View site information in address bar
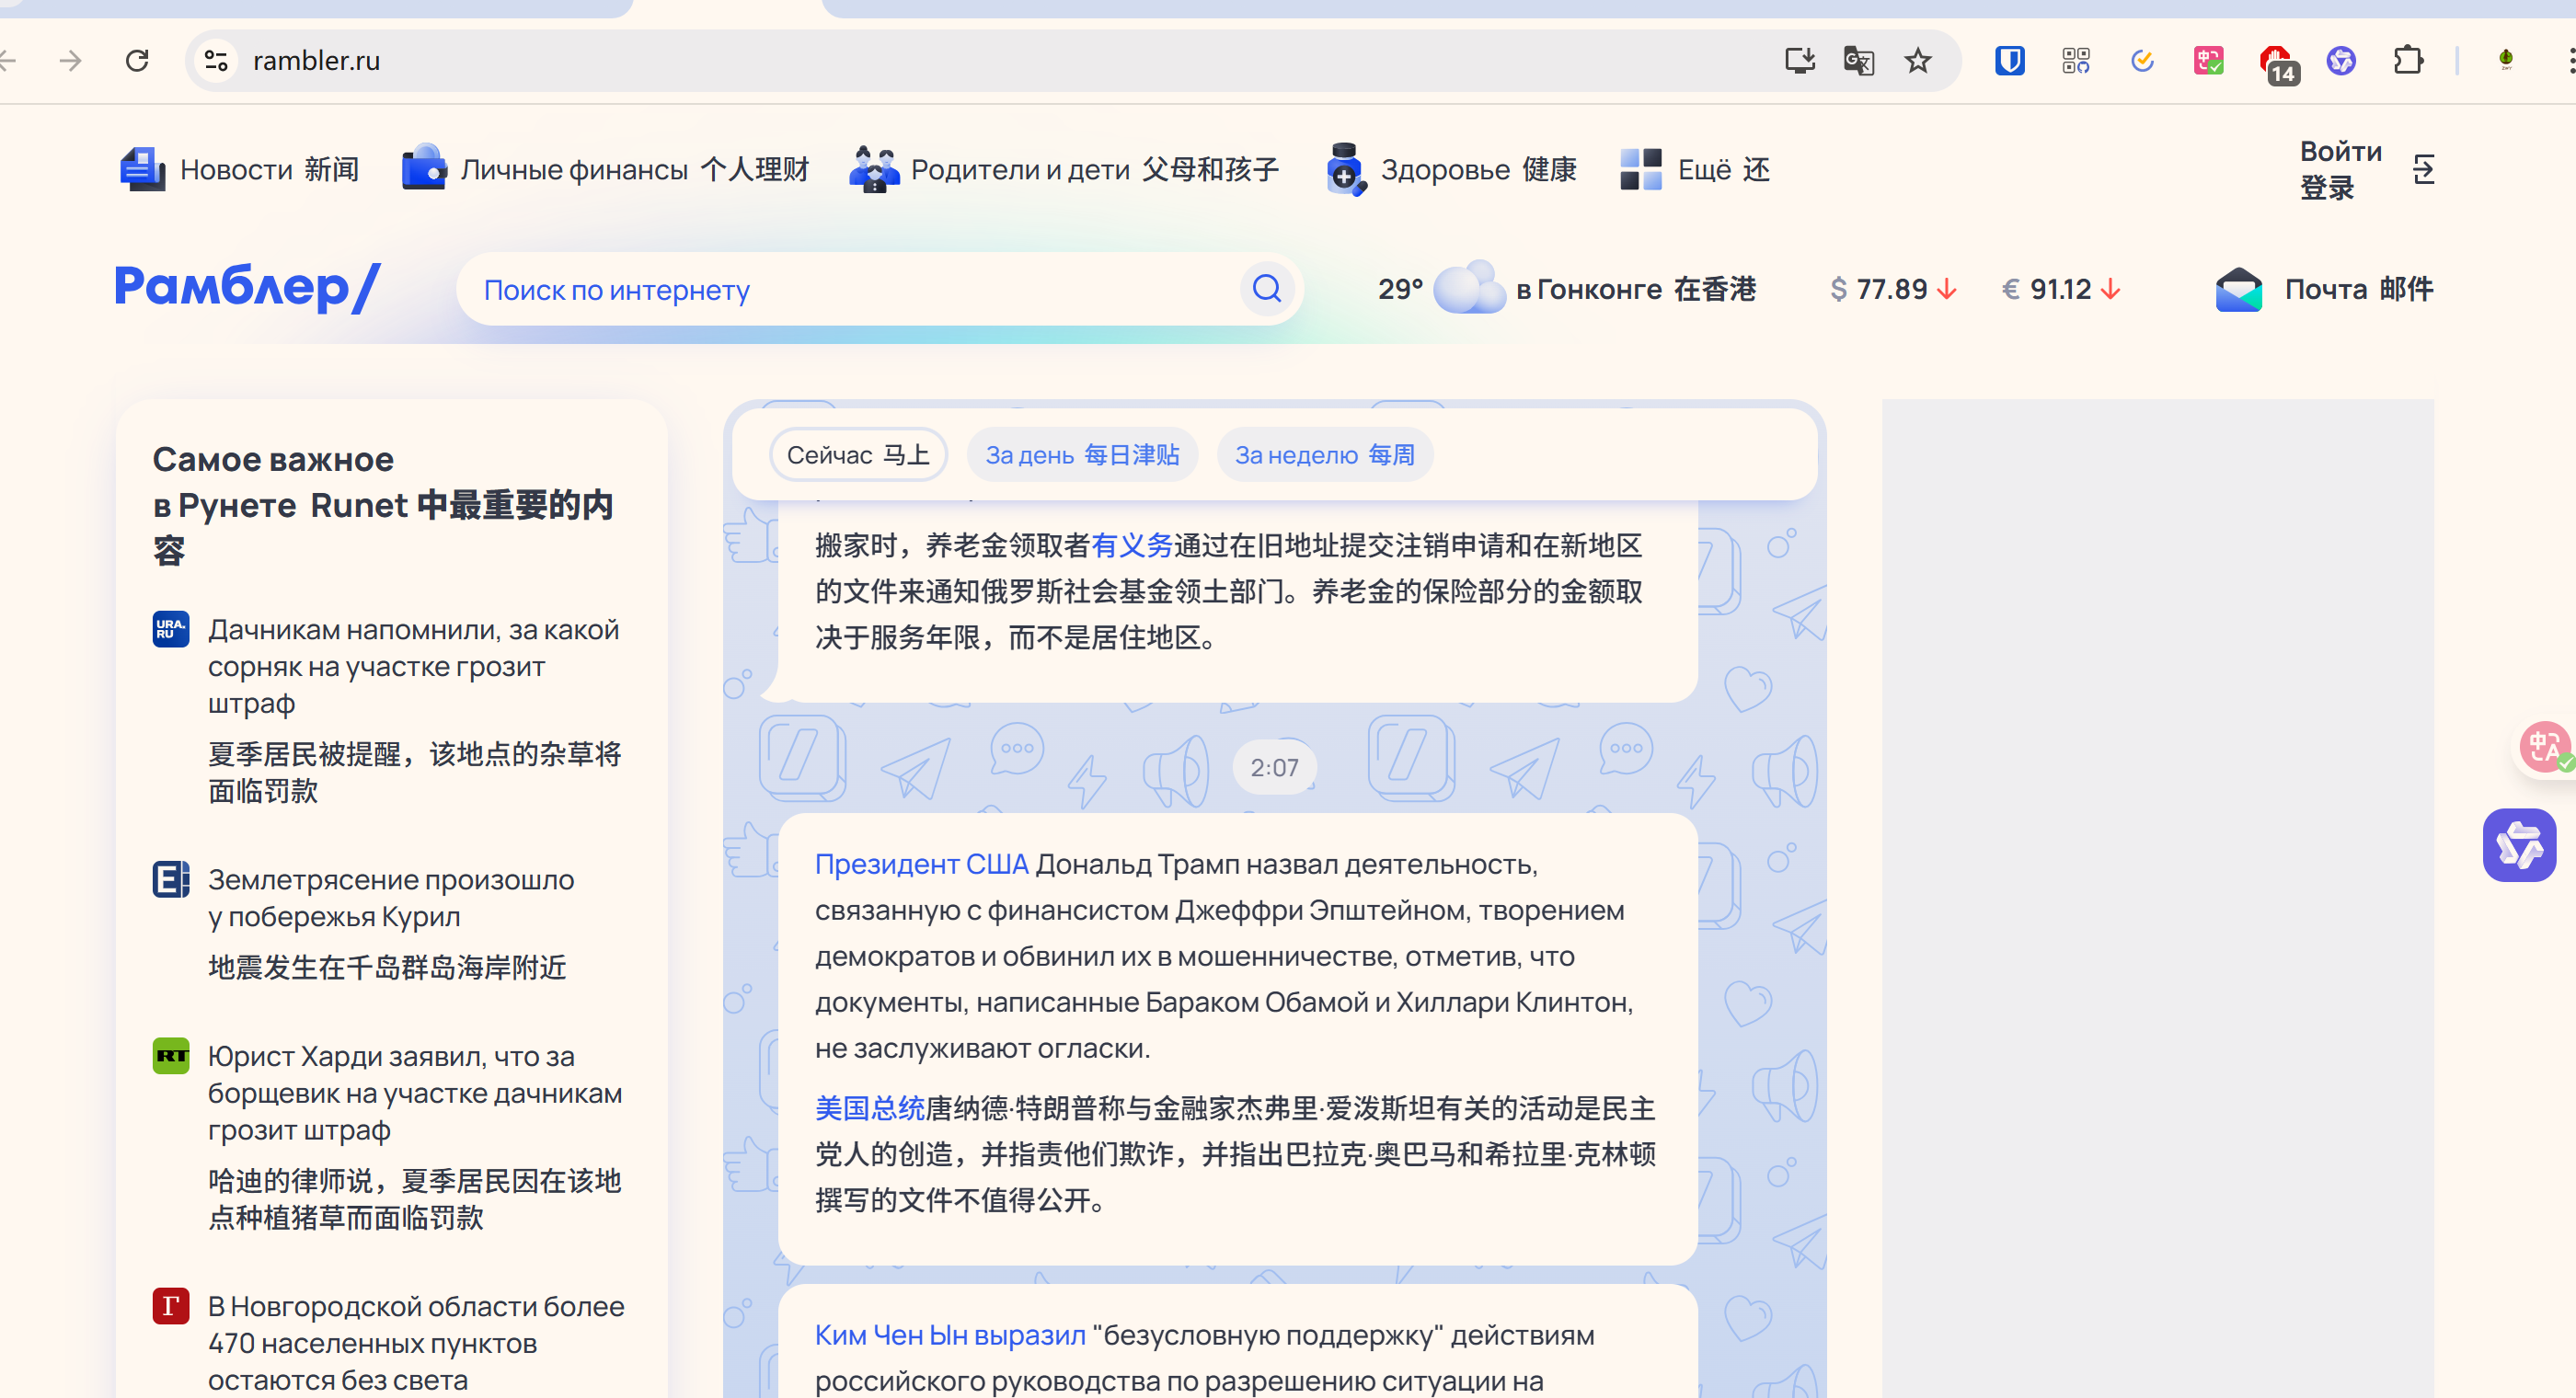This screenshot has height=1398, width=2576. pyautogui.click(x=216, y=61)
